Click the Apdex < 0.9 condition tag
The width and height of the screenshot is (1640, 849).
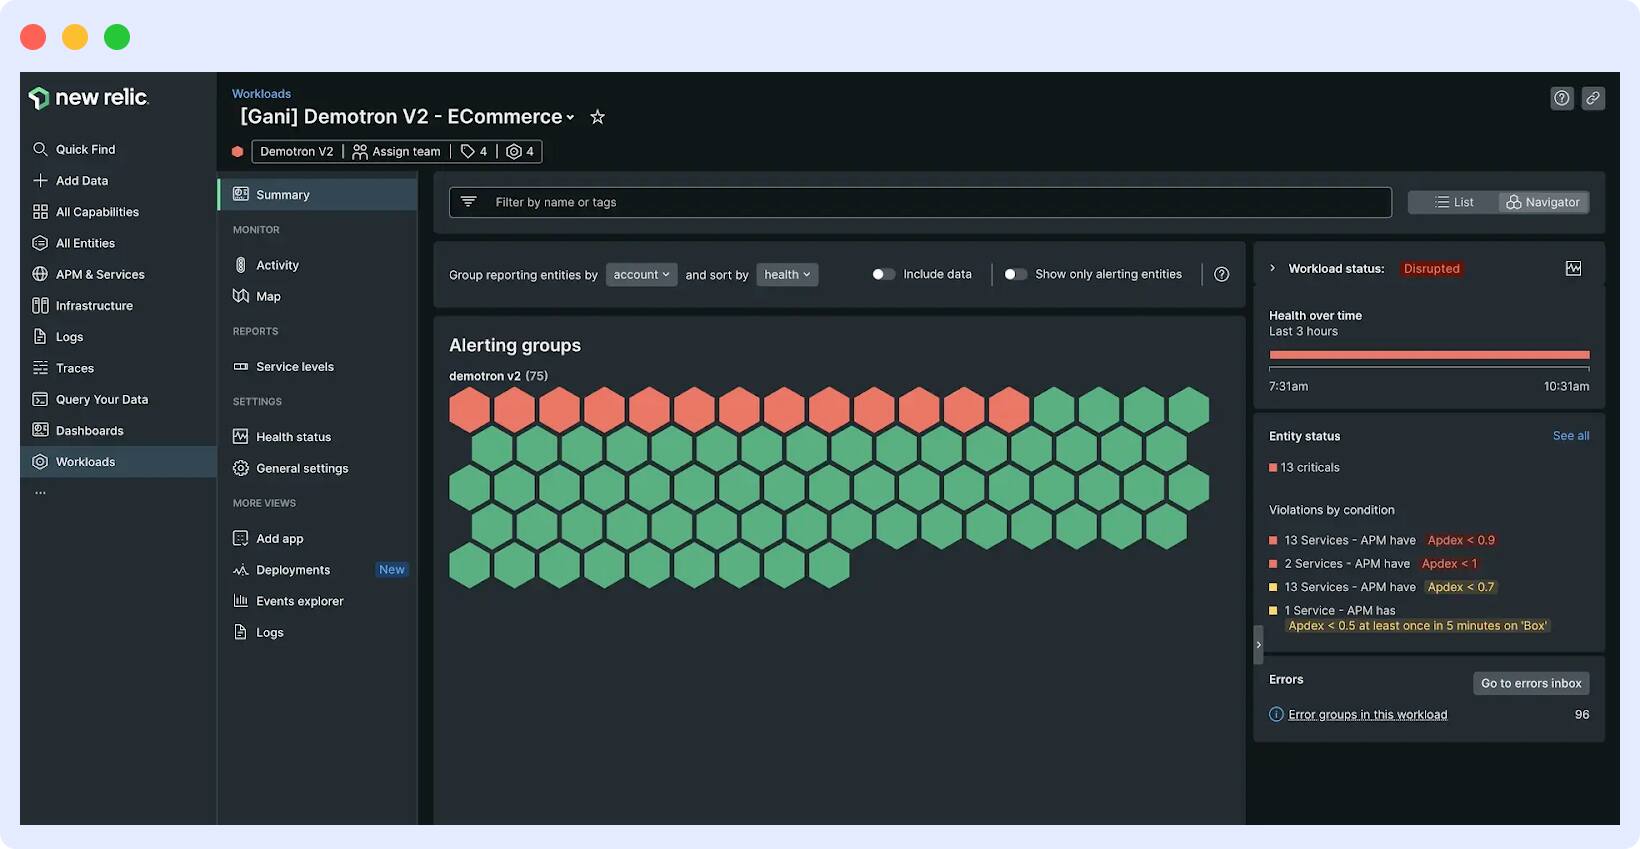click(x=1461, y=540)
